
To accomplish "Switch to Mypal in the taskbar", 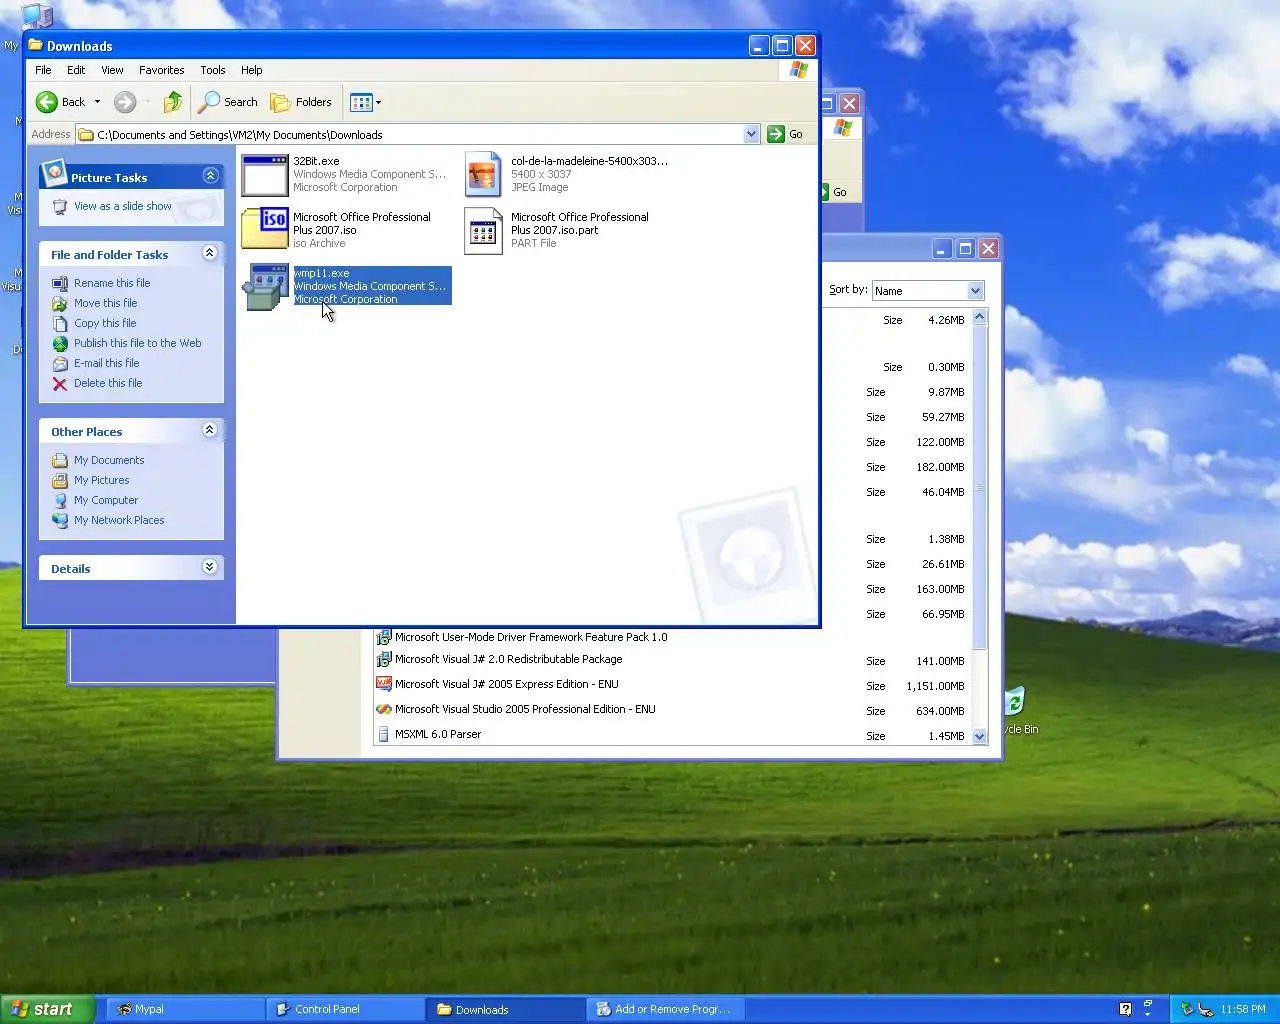I will (184, 1009).
